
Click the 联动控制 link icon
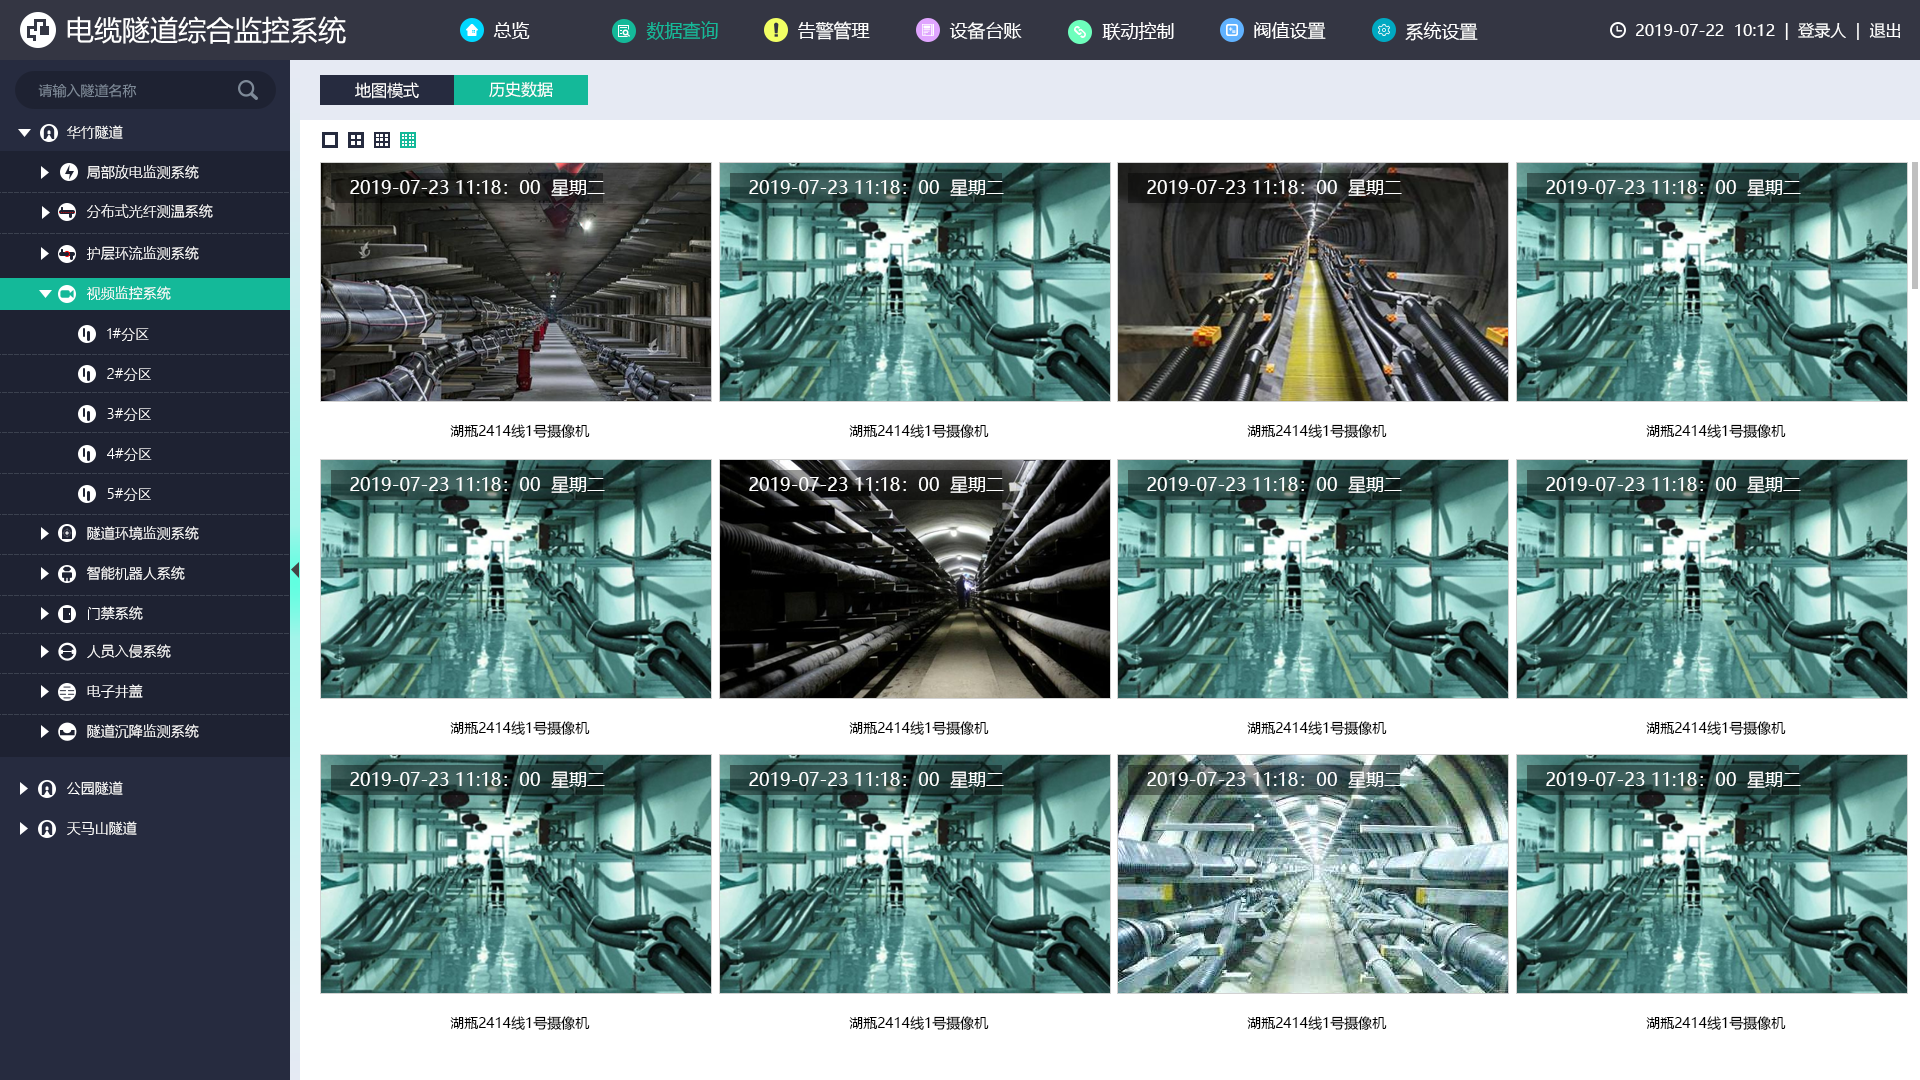[1080, 31]
